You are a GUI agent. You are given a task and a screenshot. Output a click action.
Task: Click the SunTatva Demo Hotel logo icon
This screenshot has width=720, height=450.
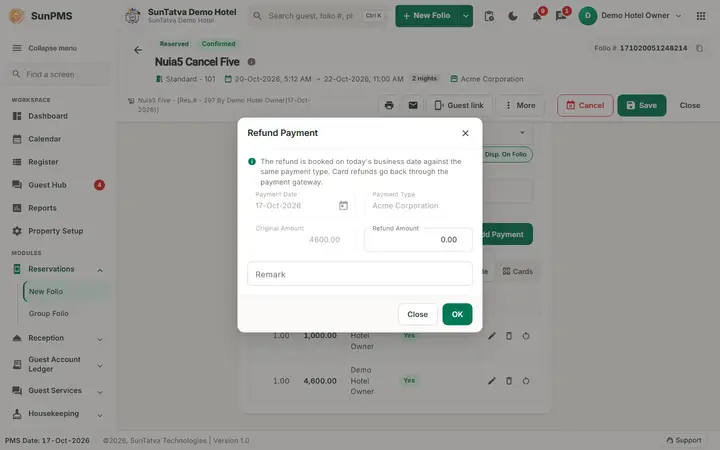pyautogui.click(x=133, y=16)
